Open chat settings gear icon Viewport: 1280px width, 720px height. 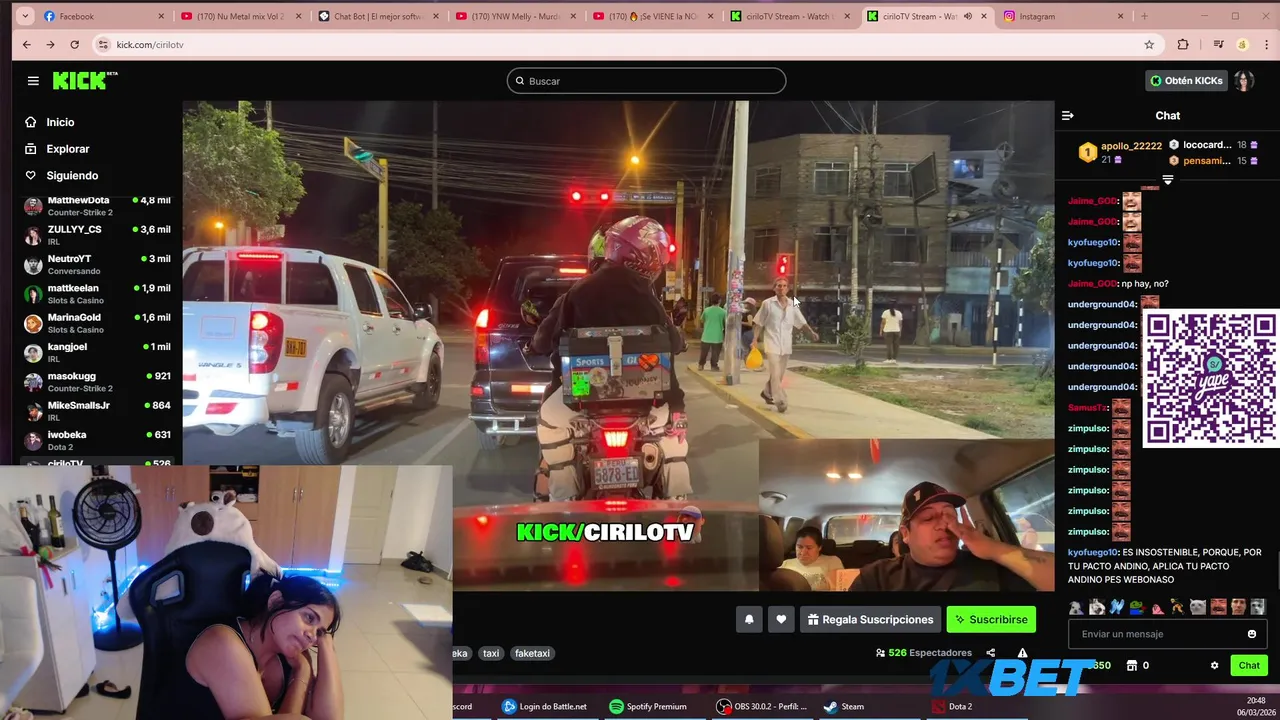pyautogui.click(x=1214, y=665)
